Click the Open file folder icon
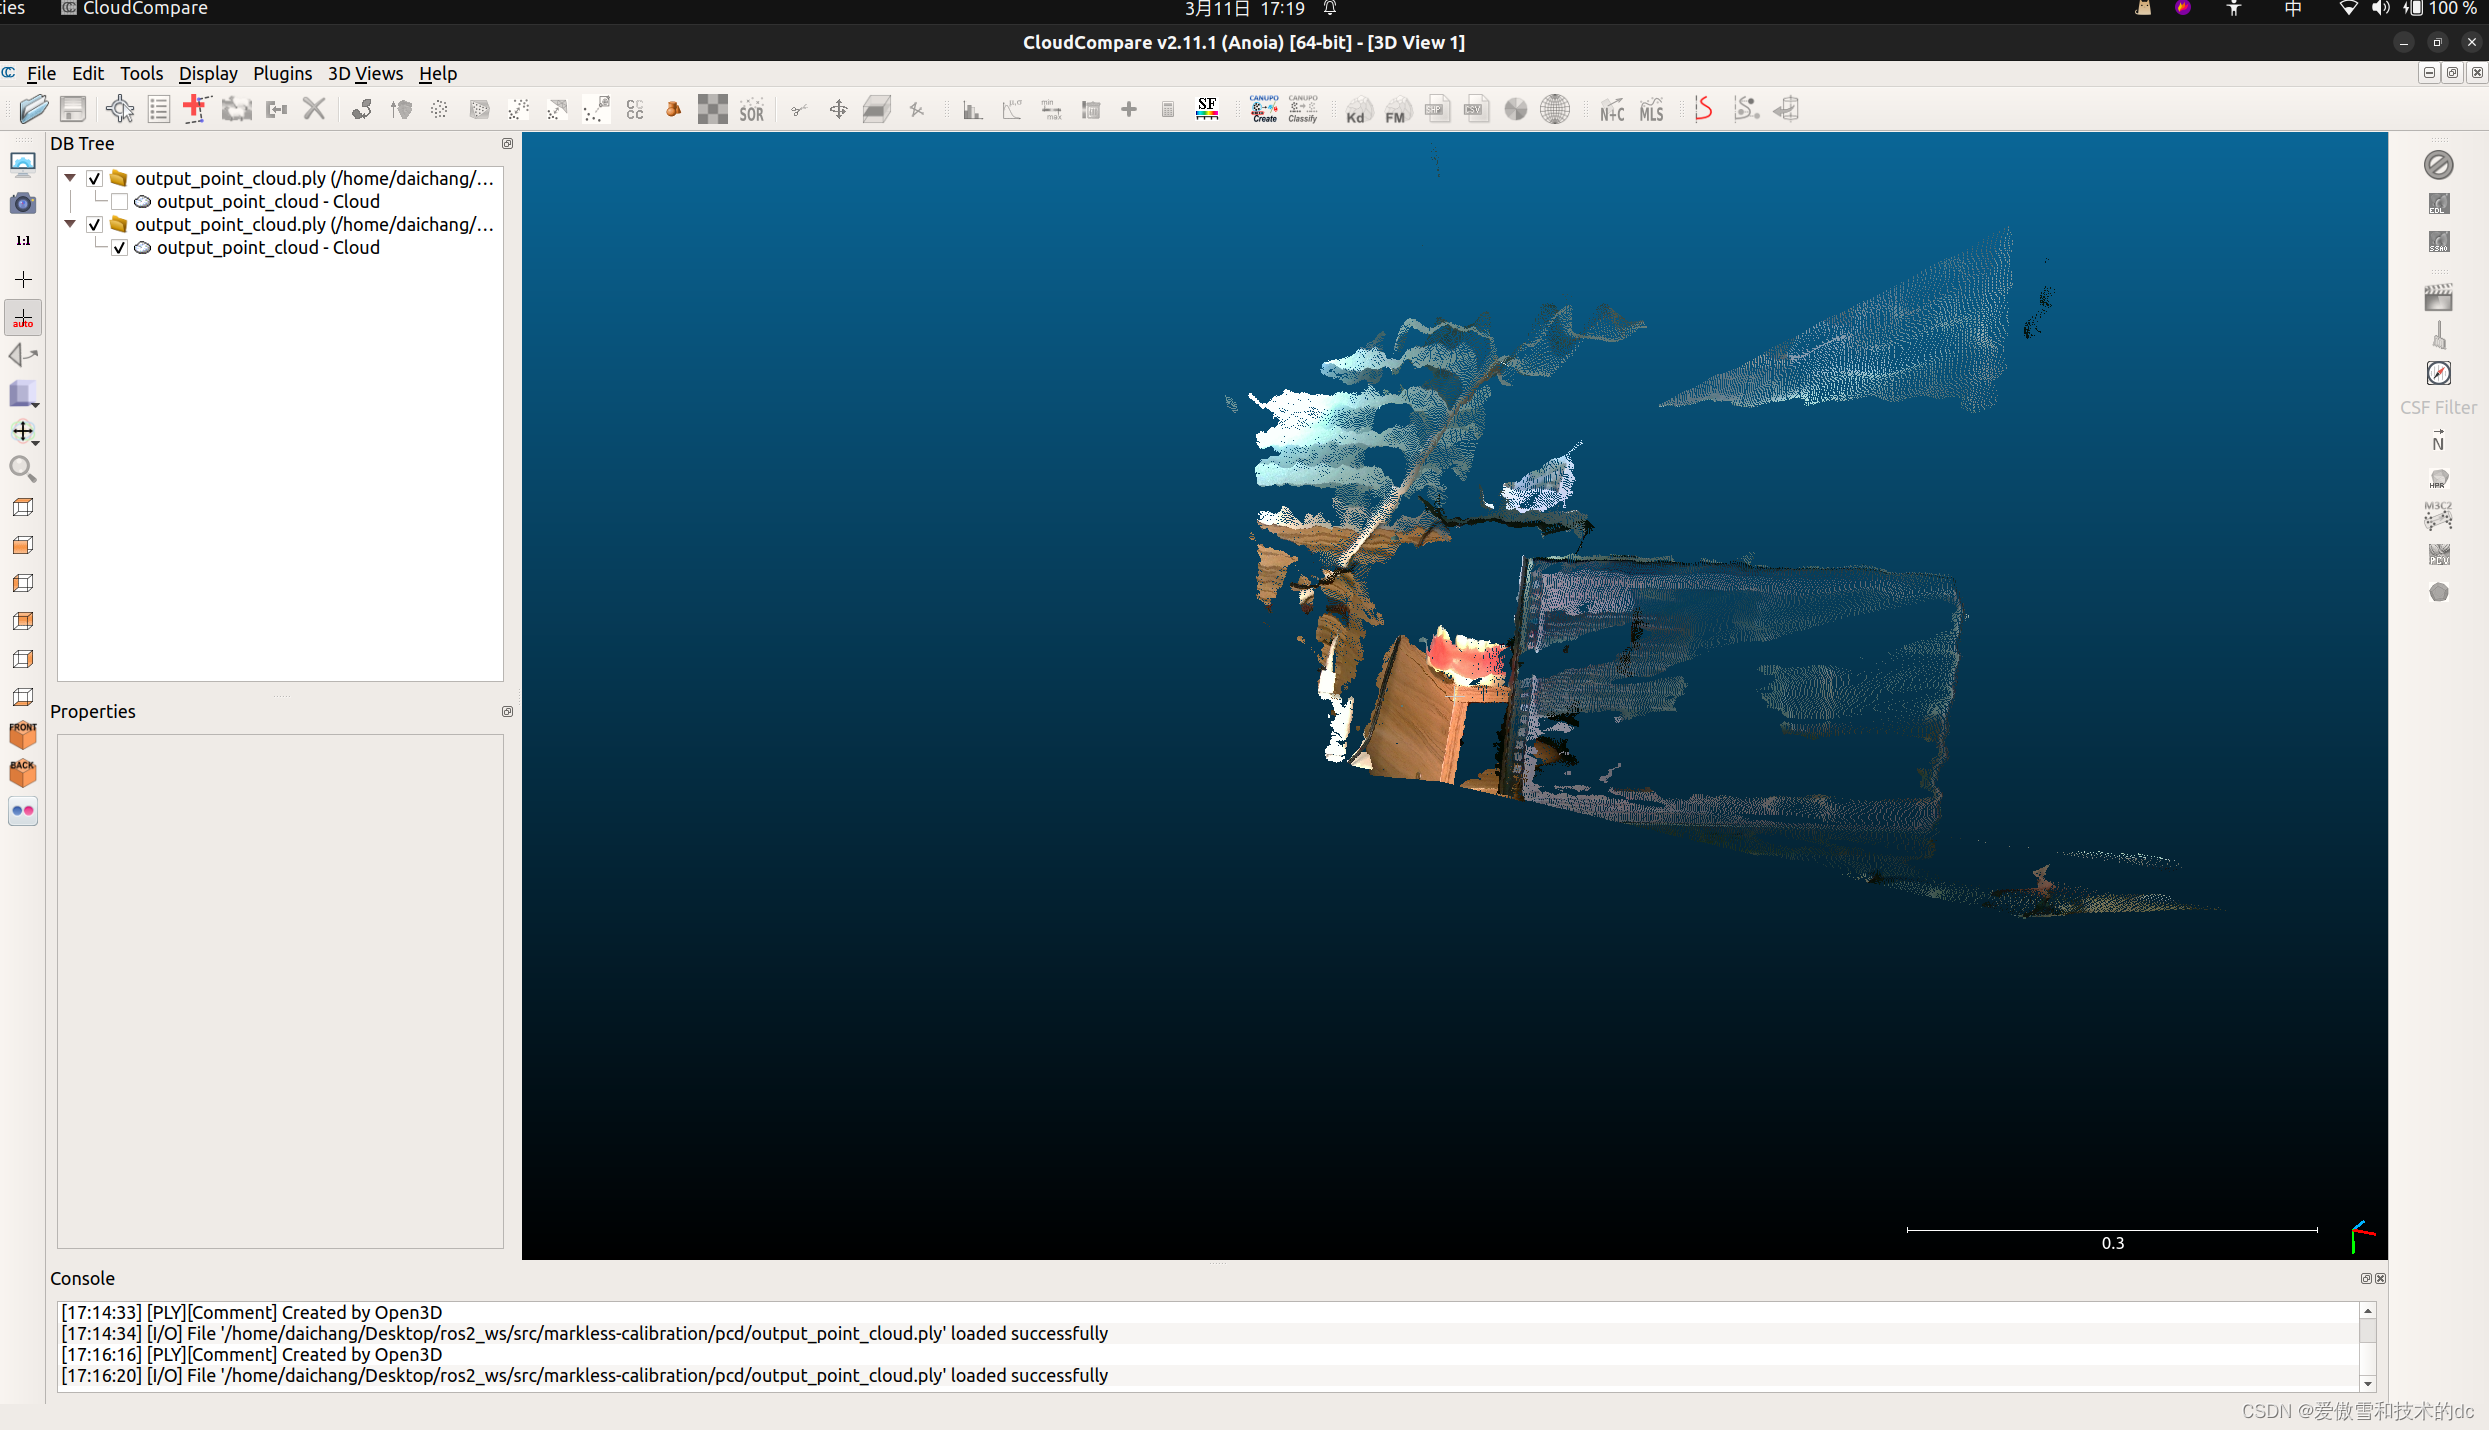This screenshot has height=1430, width=2489. (33, 109)
